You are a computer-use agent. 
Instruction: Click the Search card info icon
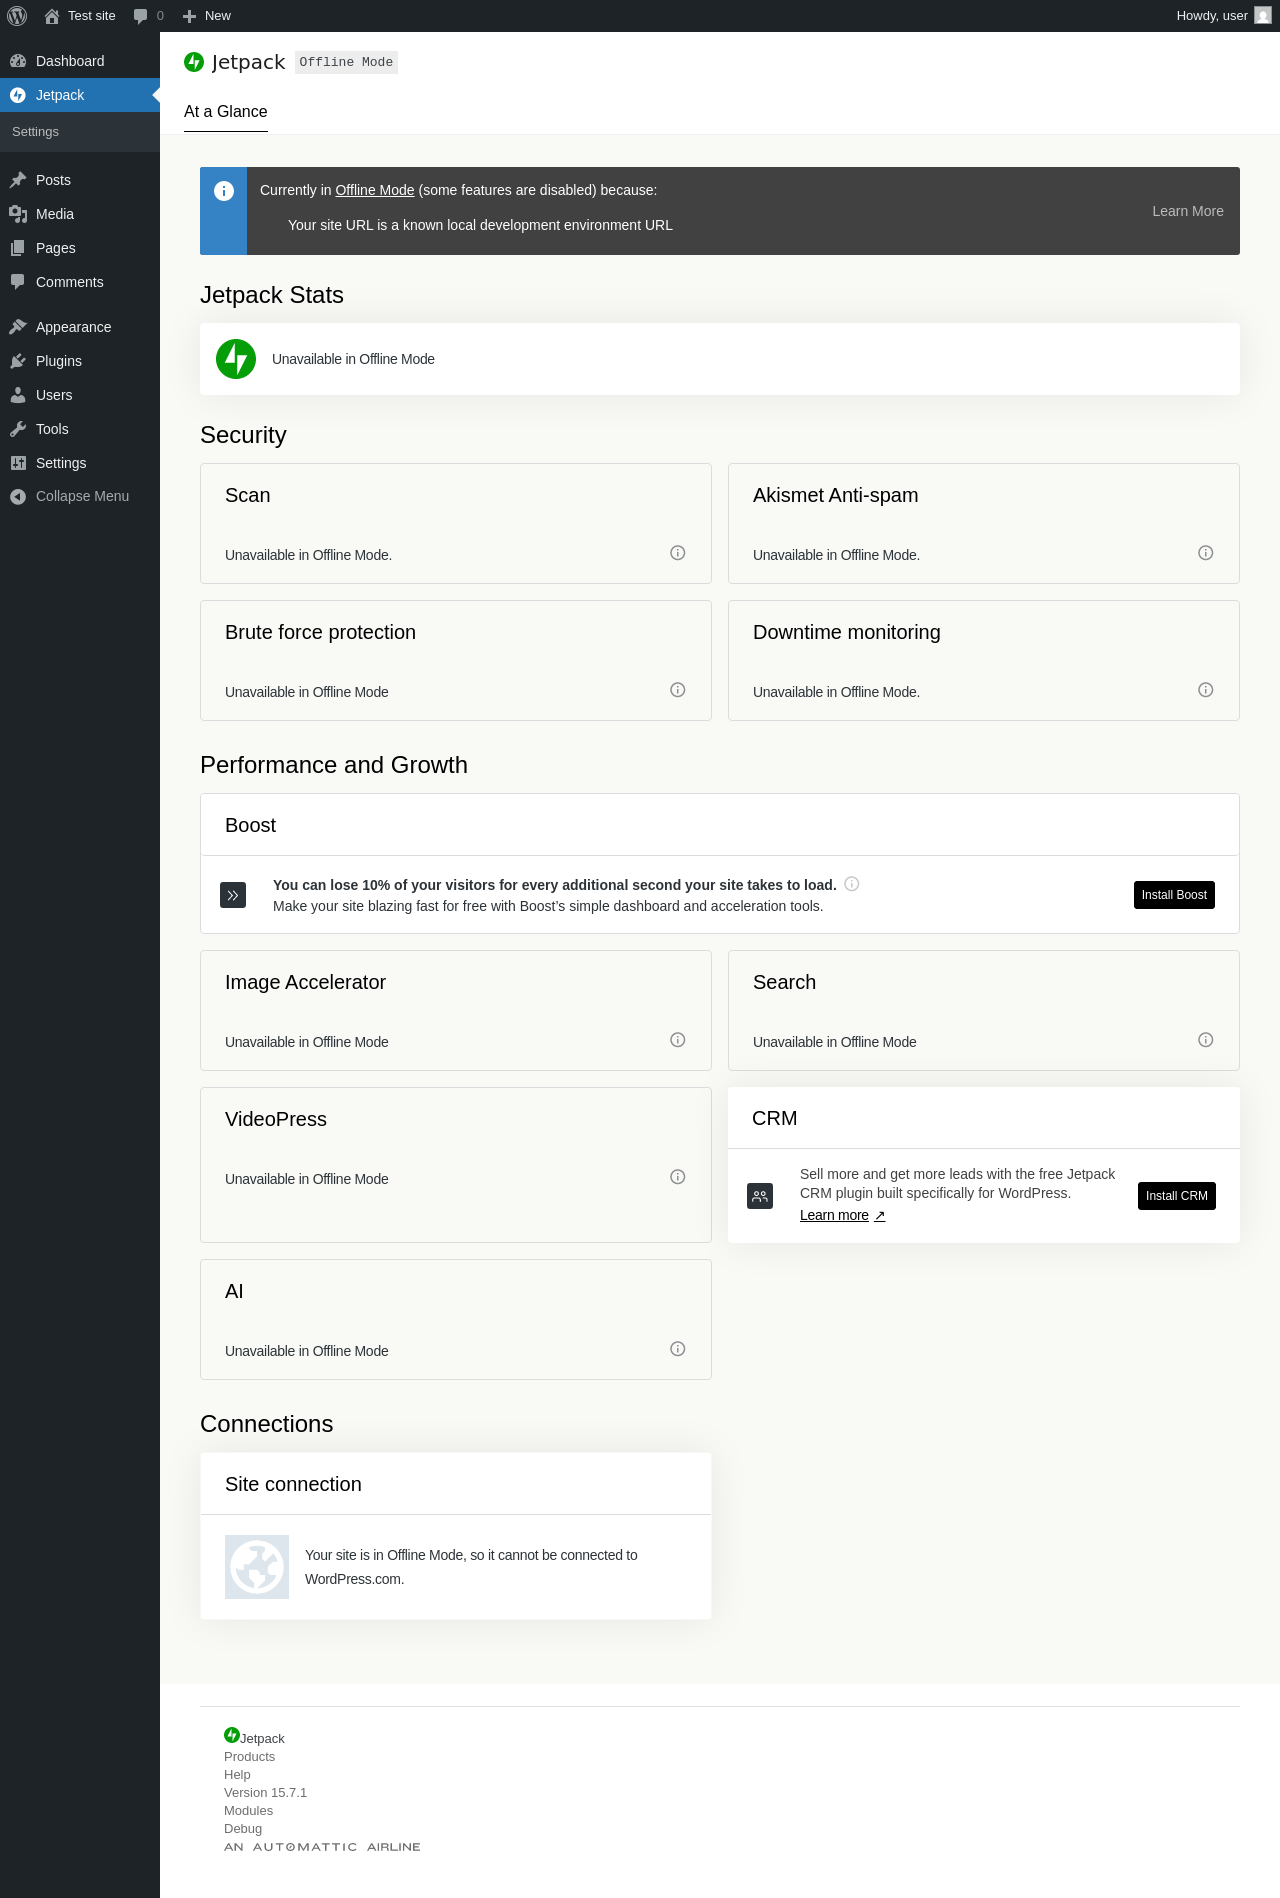1205,1040
